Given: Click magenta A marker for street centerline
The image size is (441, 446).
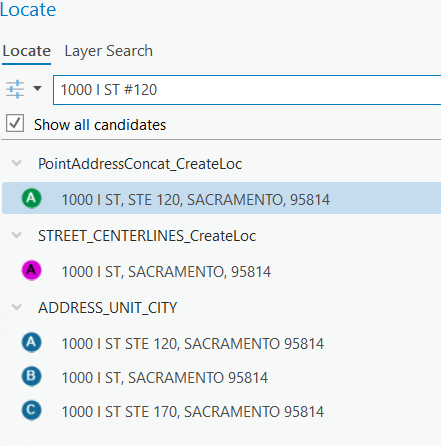Looking at the screenshot, I should point(31,270).
